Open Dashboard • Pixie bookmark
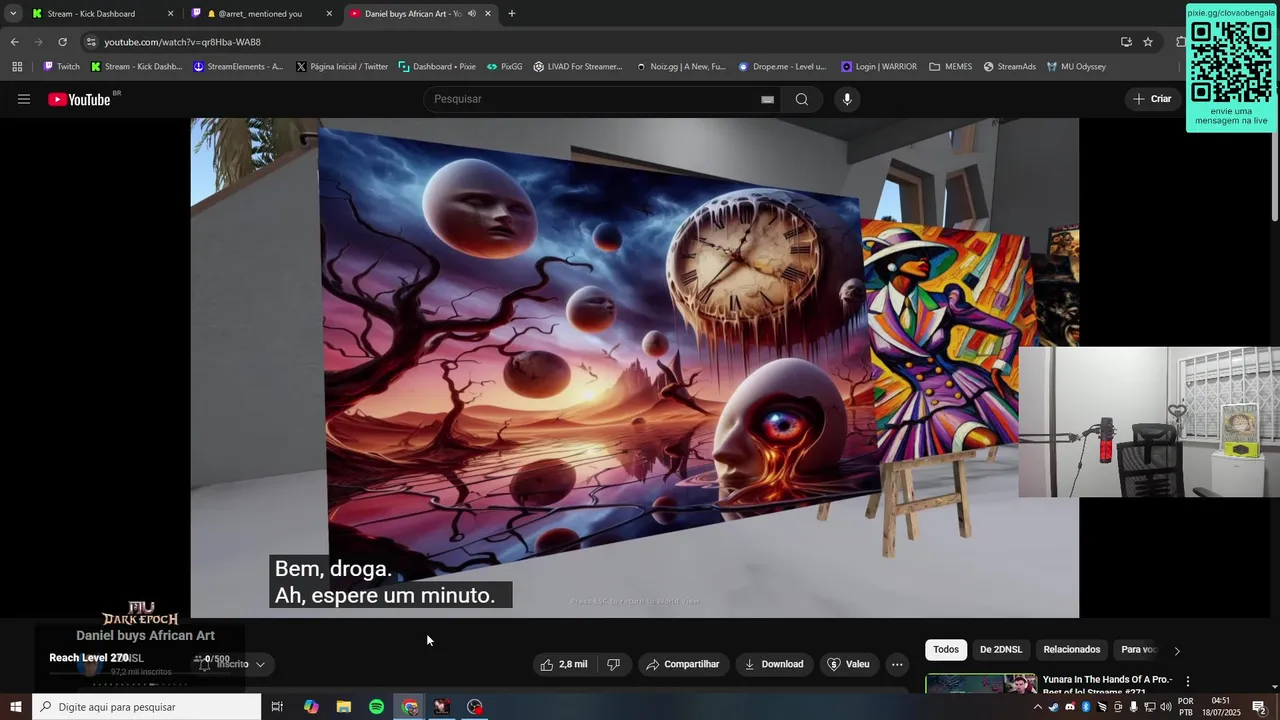The image size is (1280, 720). [437, 67]
